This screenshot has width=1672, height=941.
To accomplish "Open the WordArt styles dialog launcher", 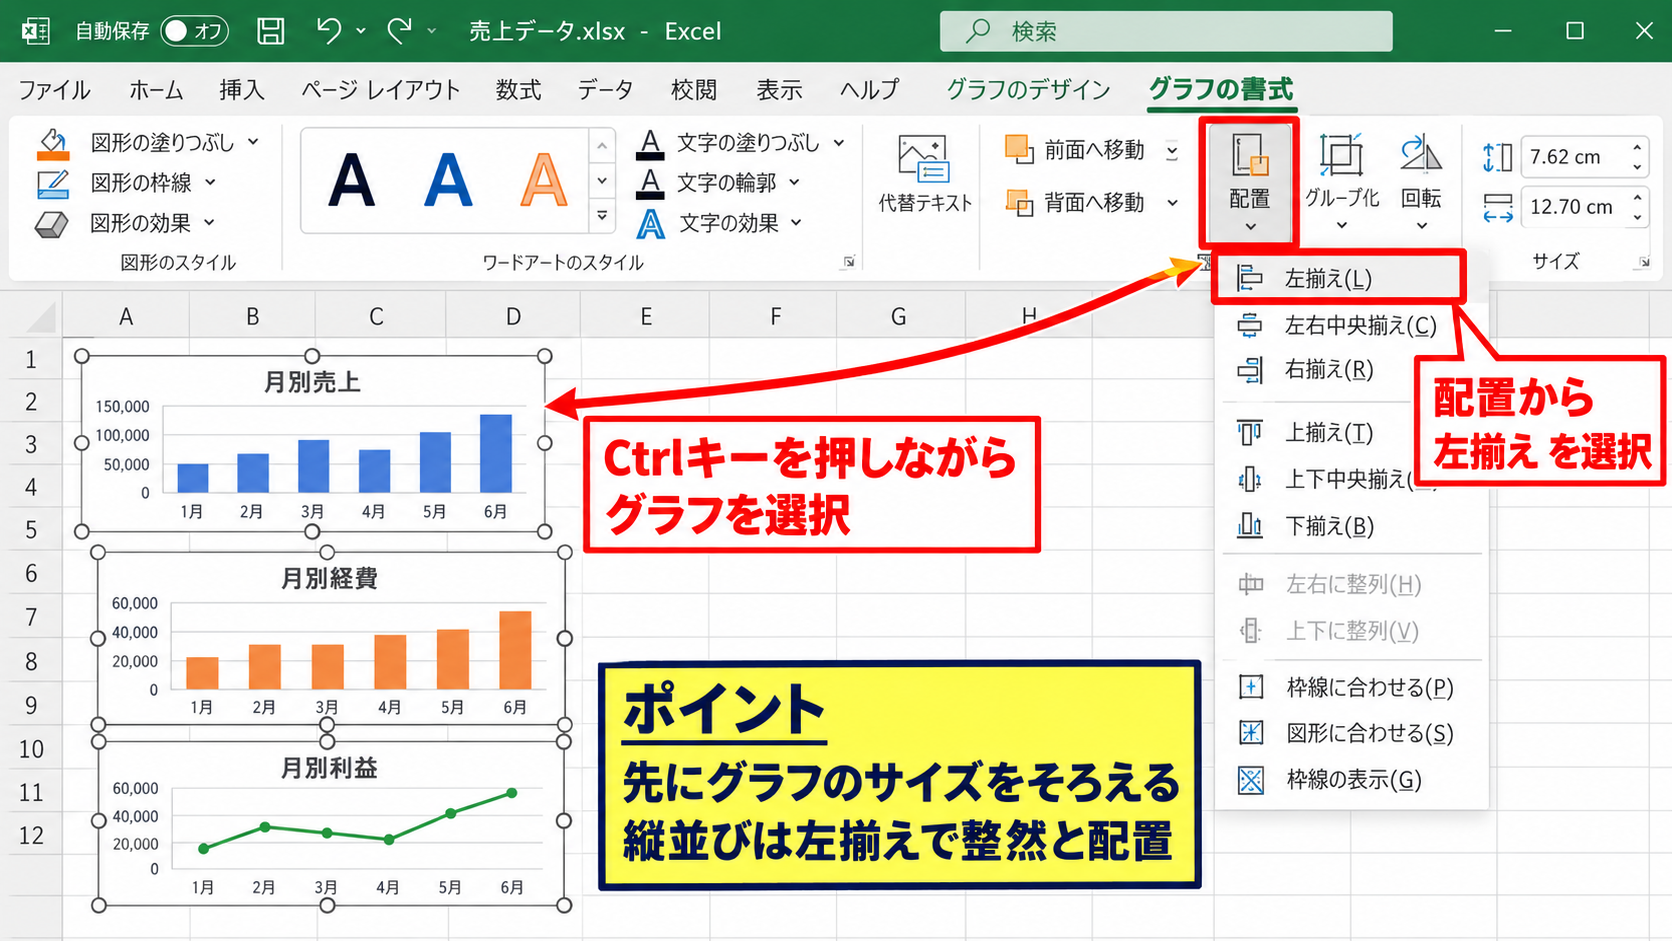I will point(848,262).
